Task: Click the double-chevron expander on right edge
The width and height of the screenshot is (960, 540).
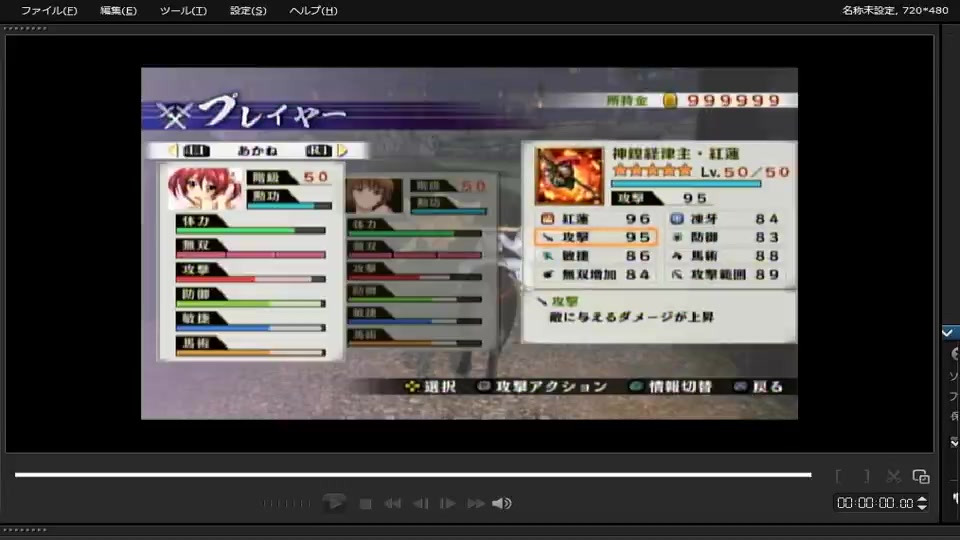Action: (x=954, y=442)
